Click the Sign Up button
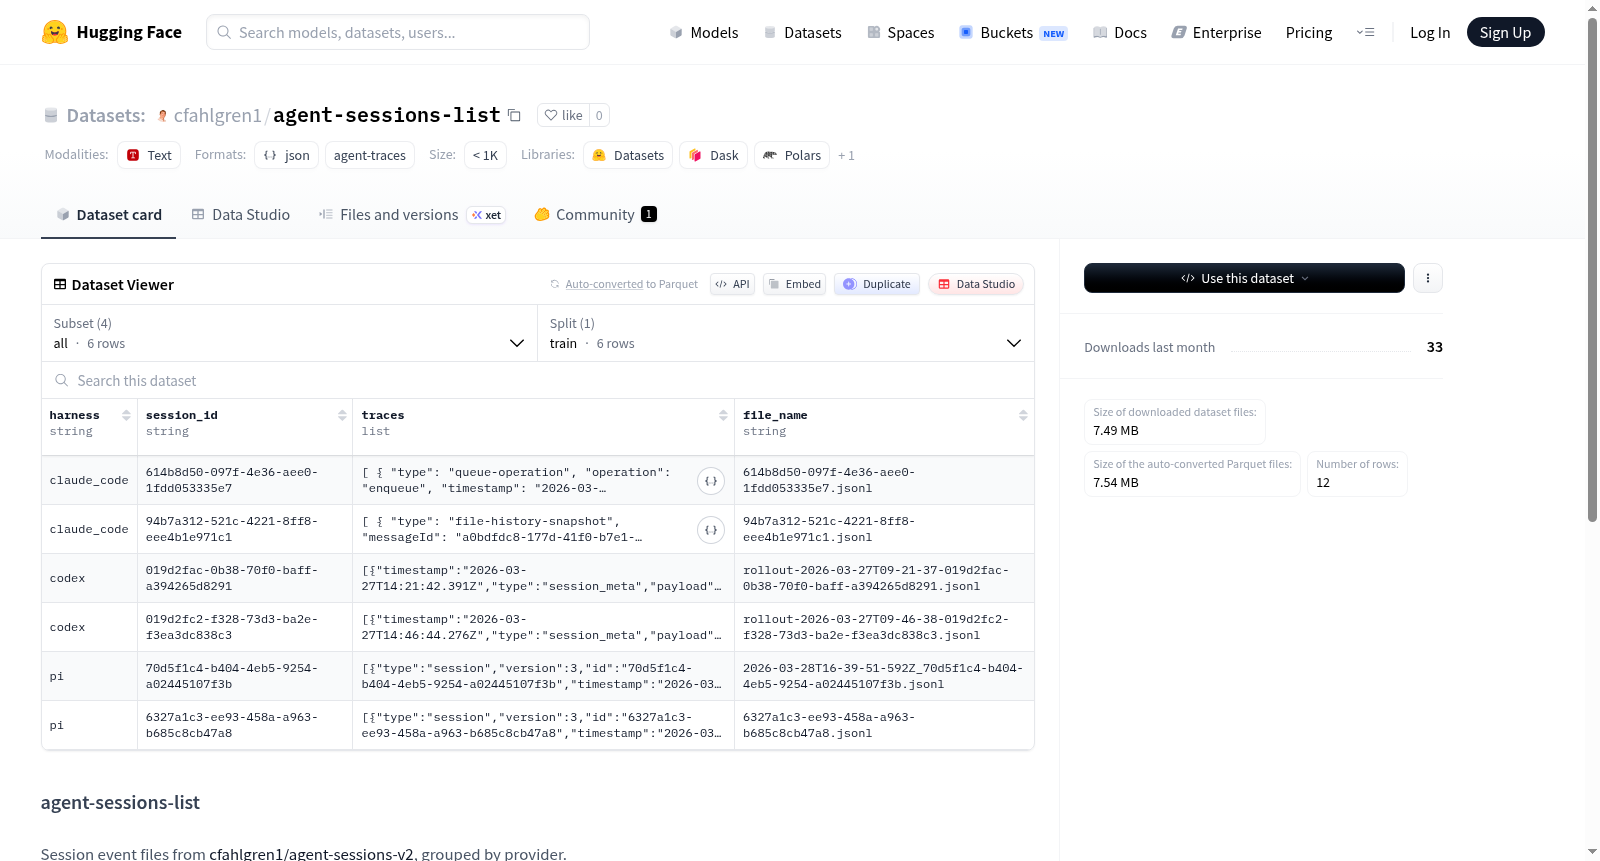The width and height of the screenshot is (1600, 861). (x=1505, y=32)
